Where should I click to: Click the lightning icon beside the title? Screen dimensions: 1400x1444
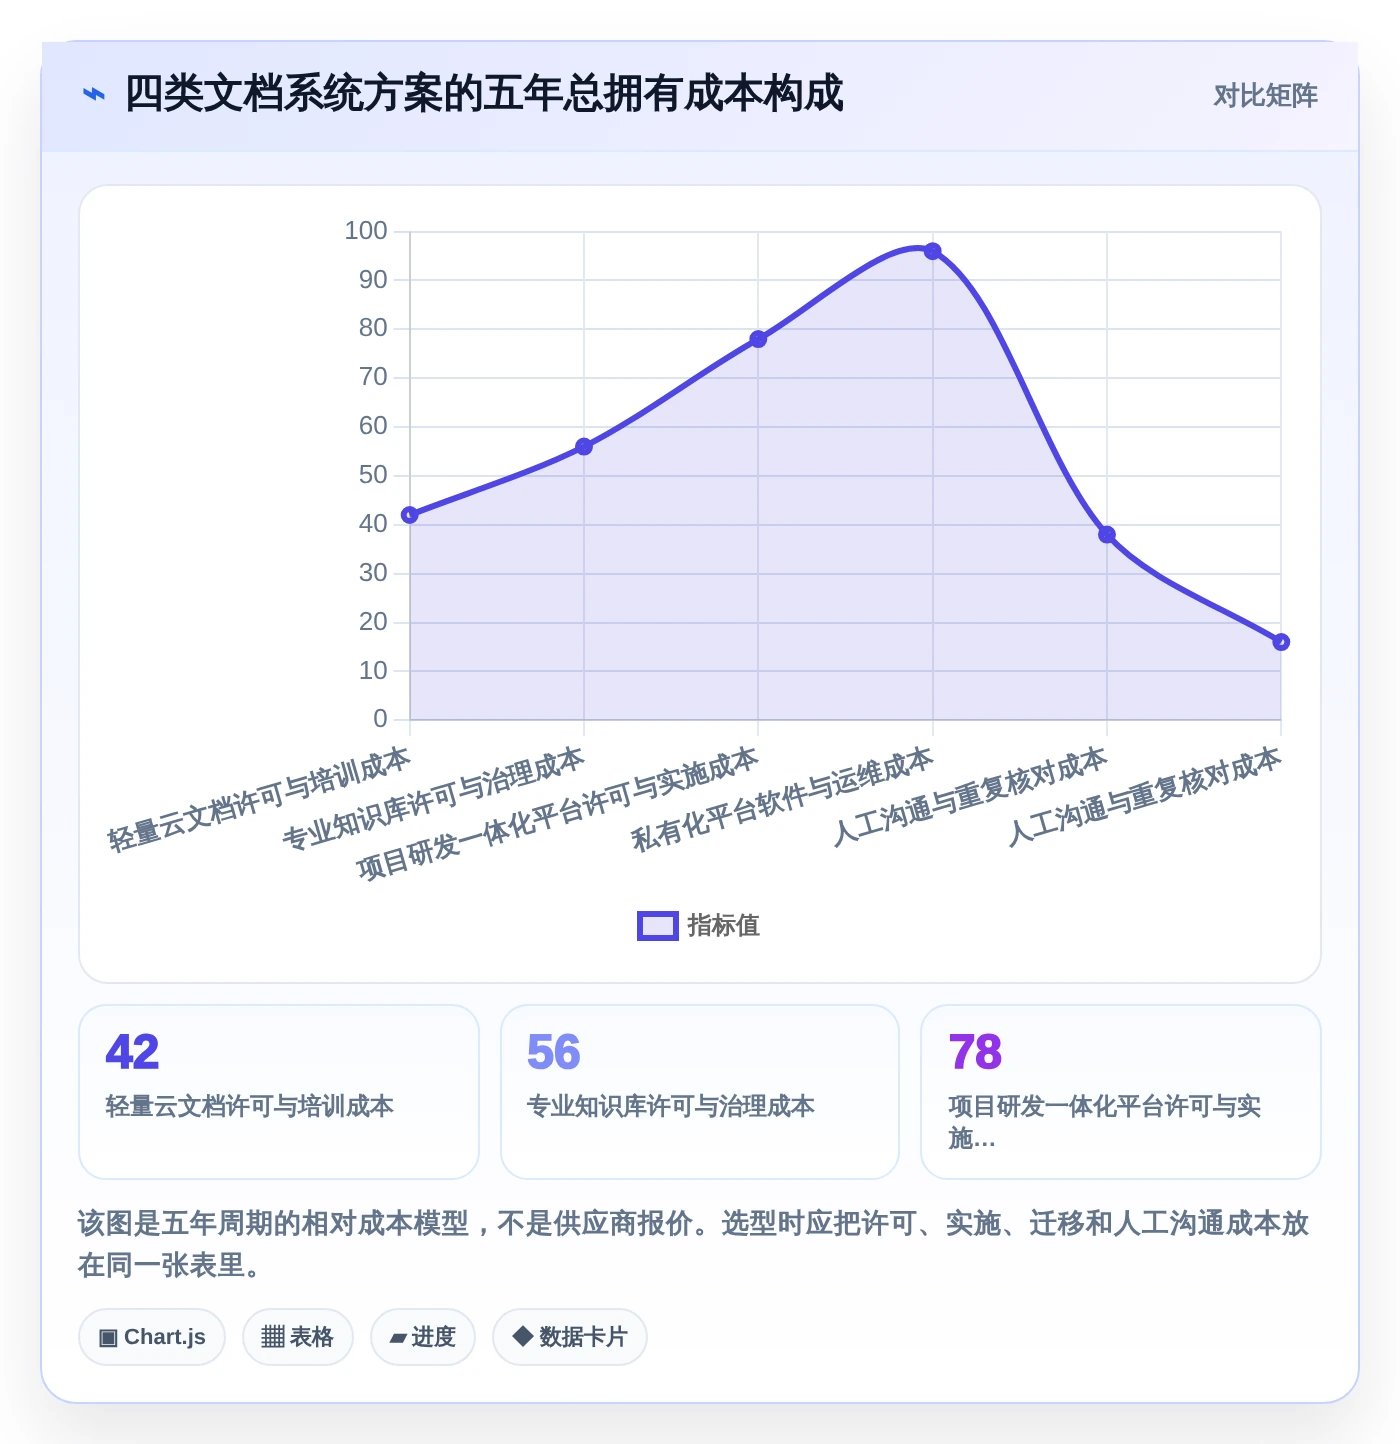(93, 95)
